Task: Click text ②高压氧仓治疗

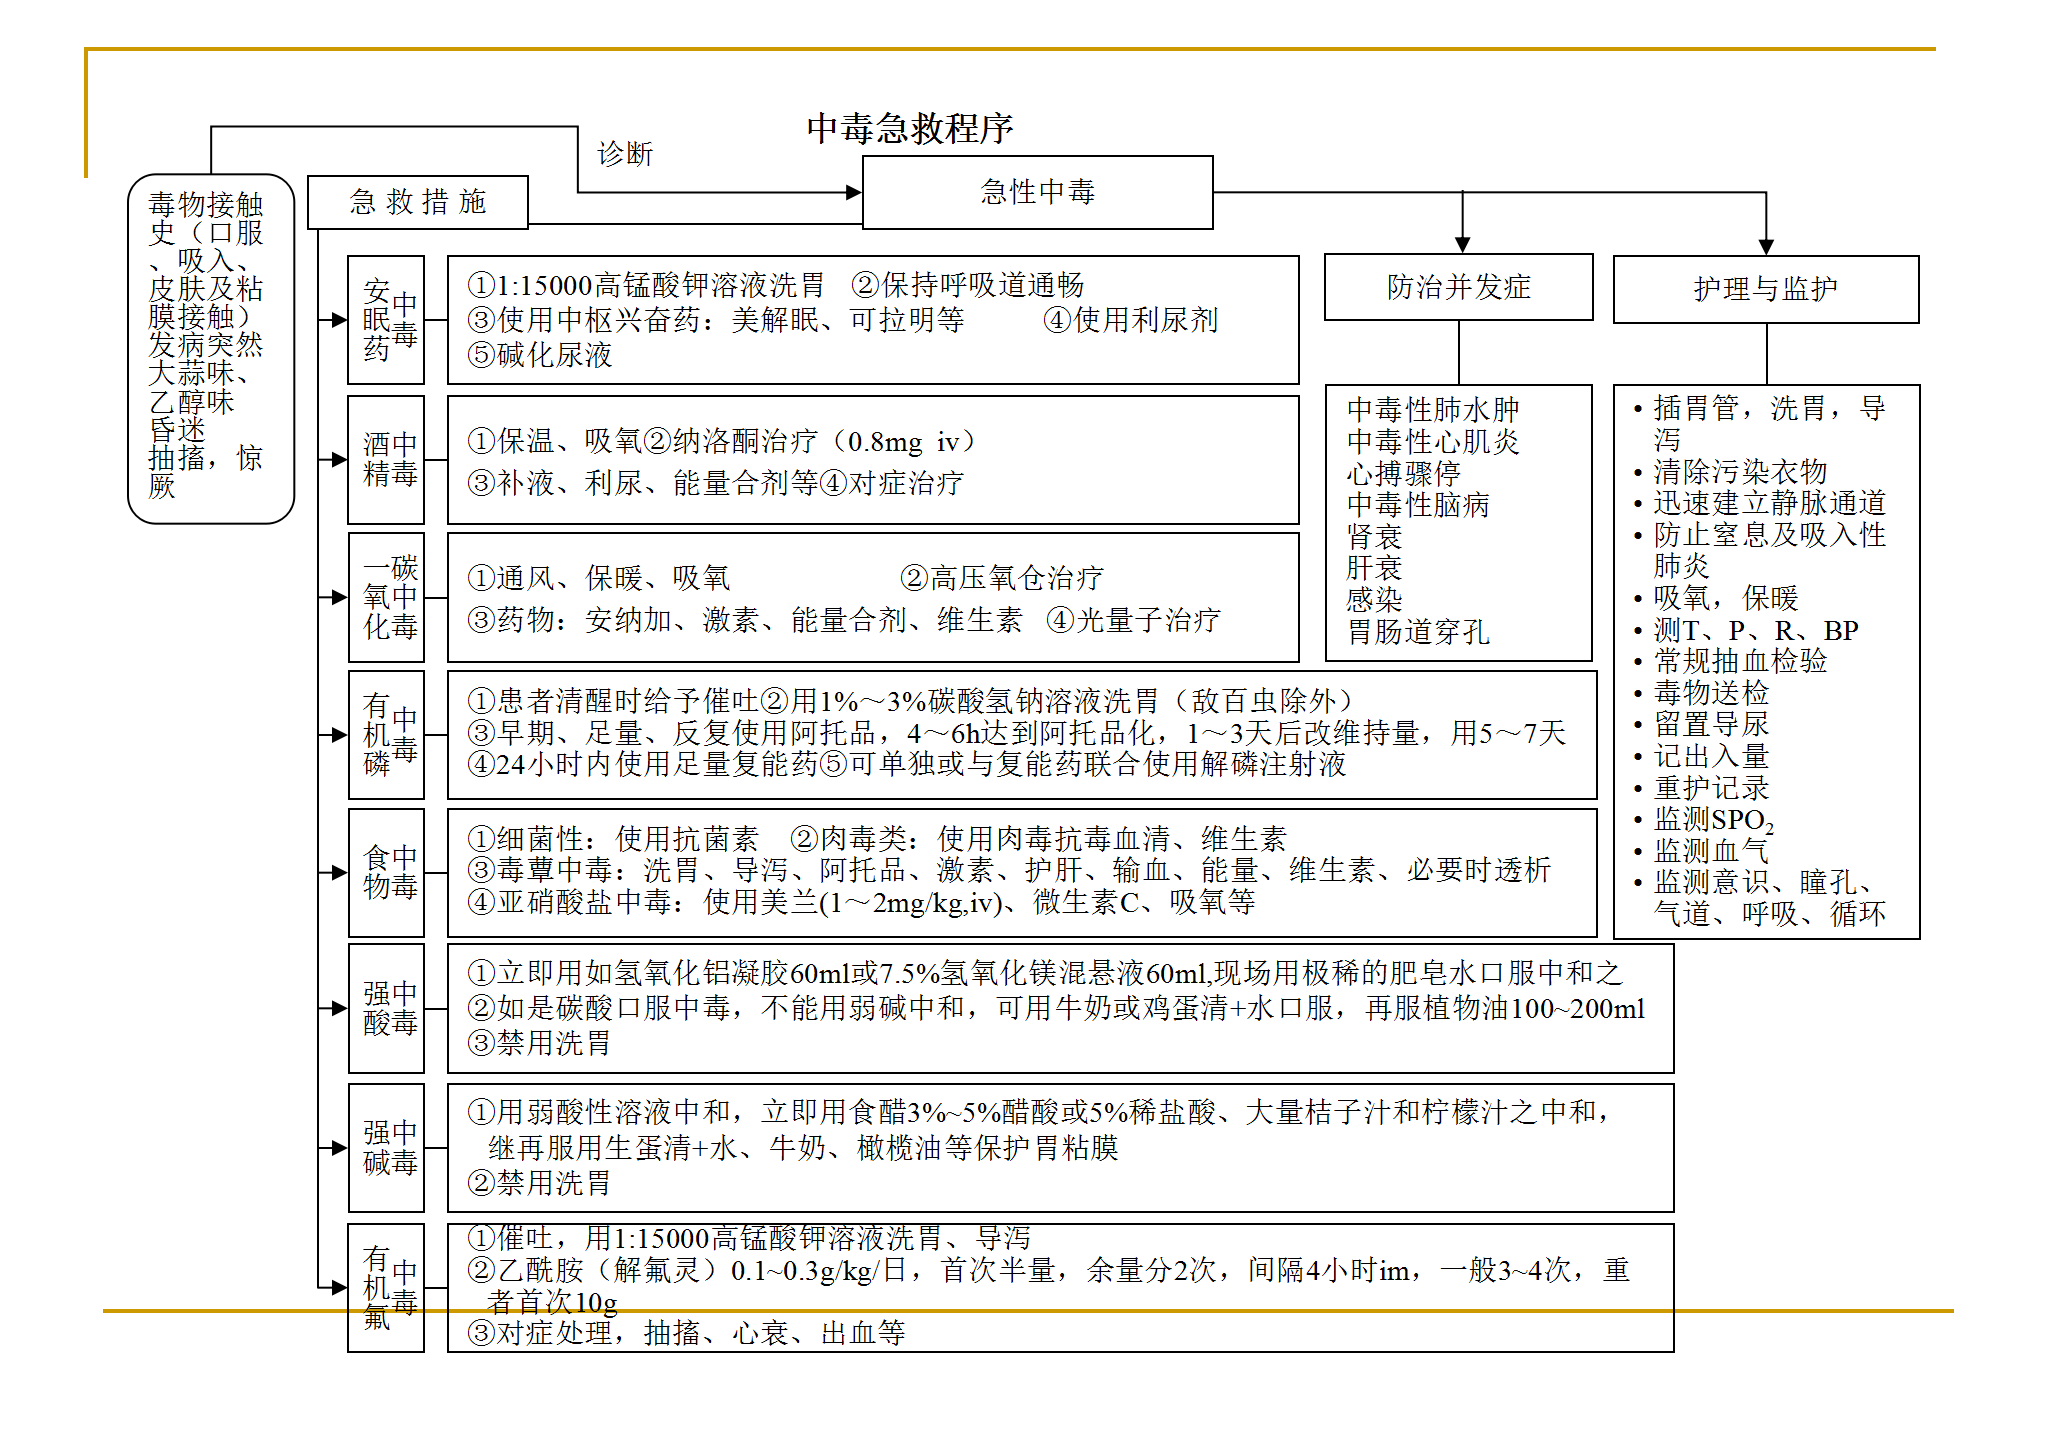Action: pyautogui.click(x=1002, y=578)
